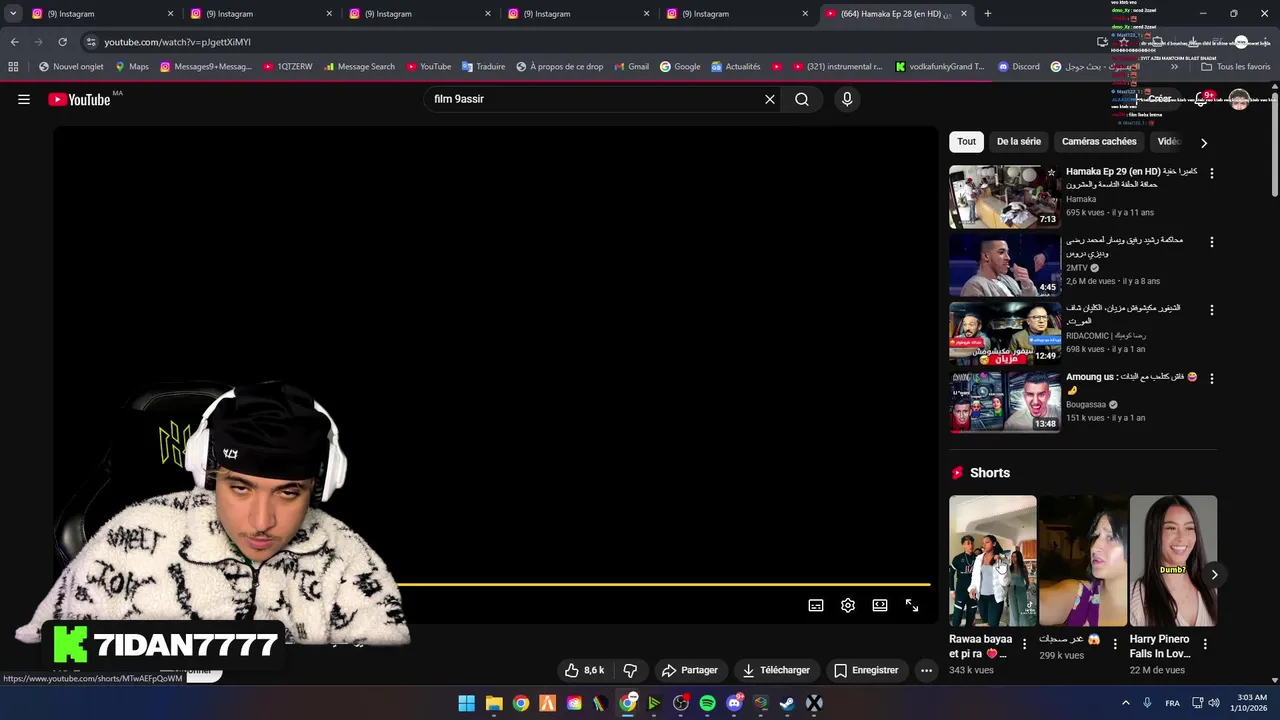The image size is (1280, 720).
Task: Go to the YouTube home logo
Action: (79, 99)
